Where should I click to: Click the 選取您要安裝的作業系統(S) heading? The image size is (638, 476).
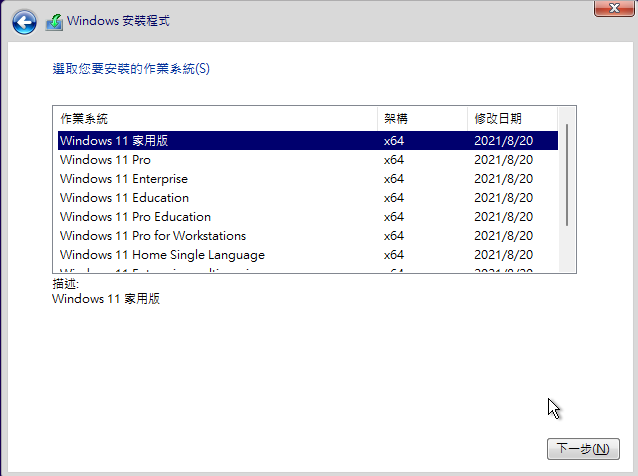(131, 69)
